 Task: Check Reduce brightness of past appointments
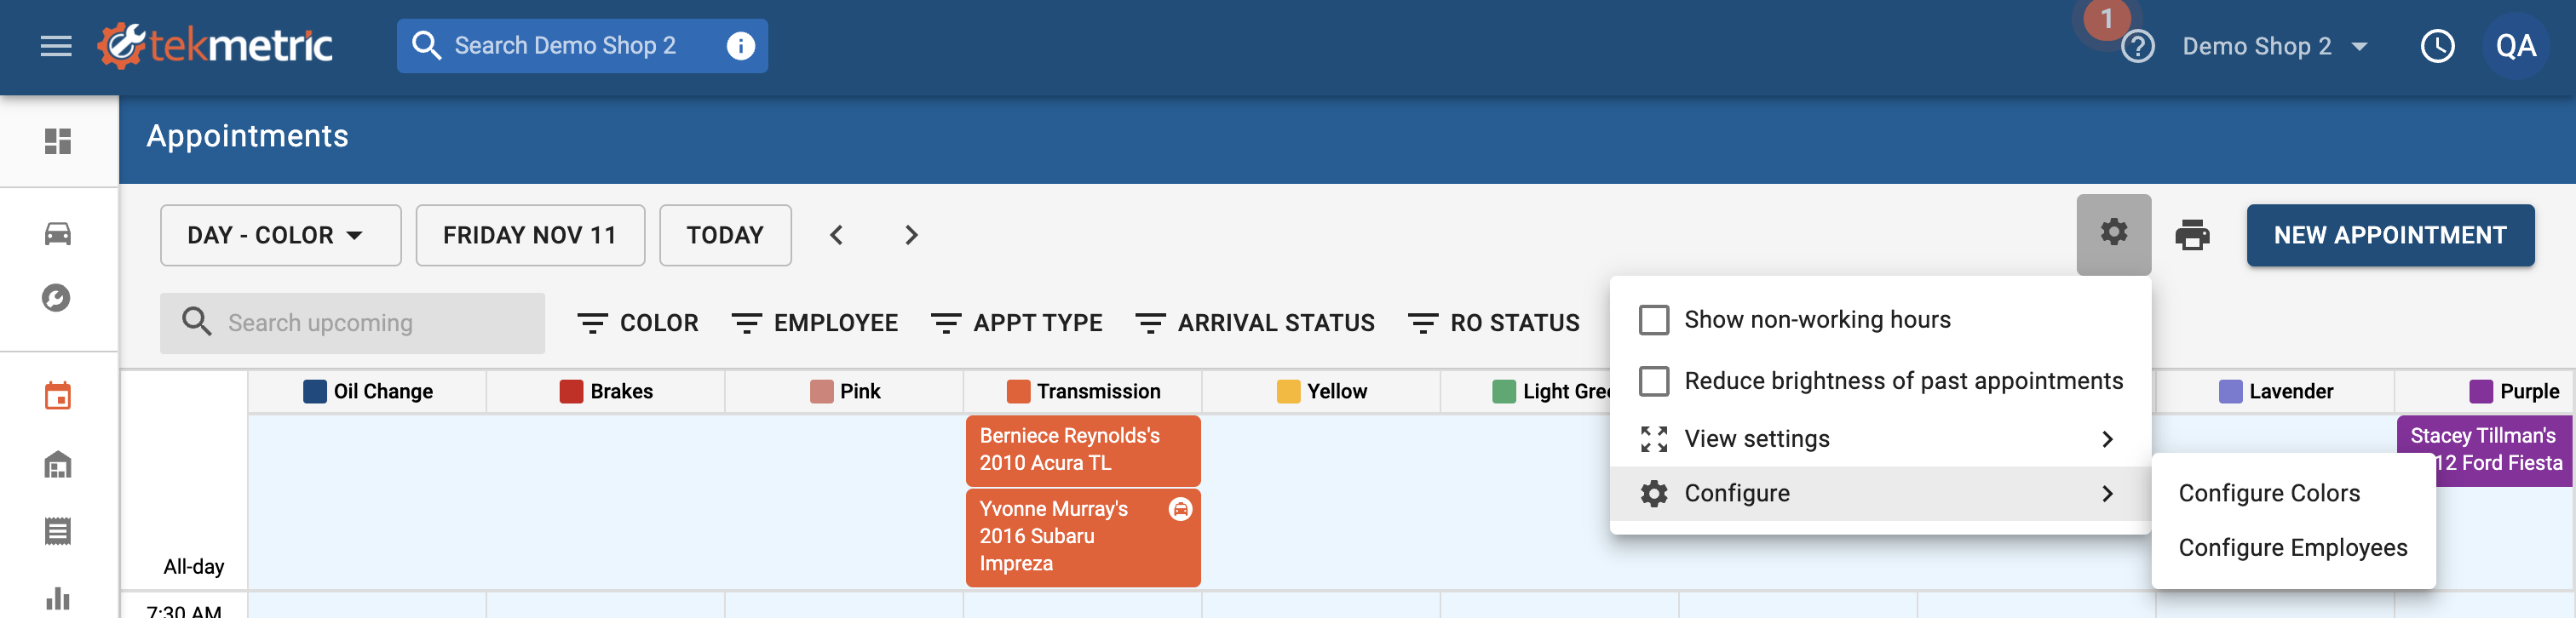click(x=1654, y=381)
